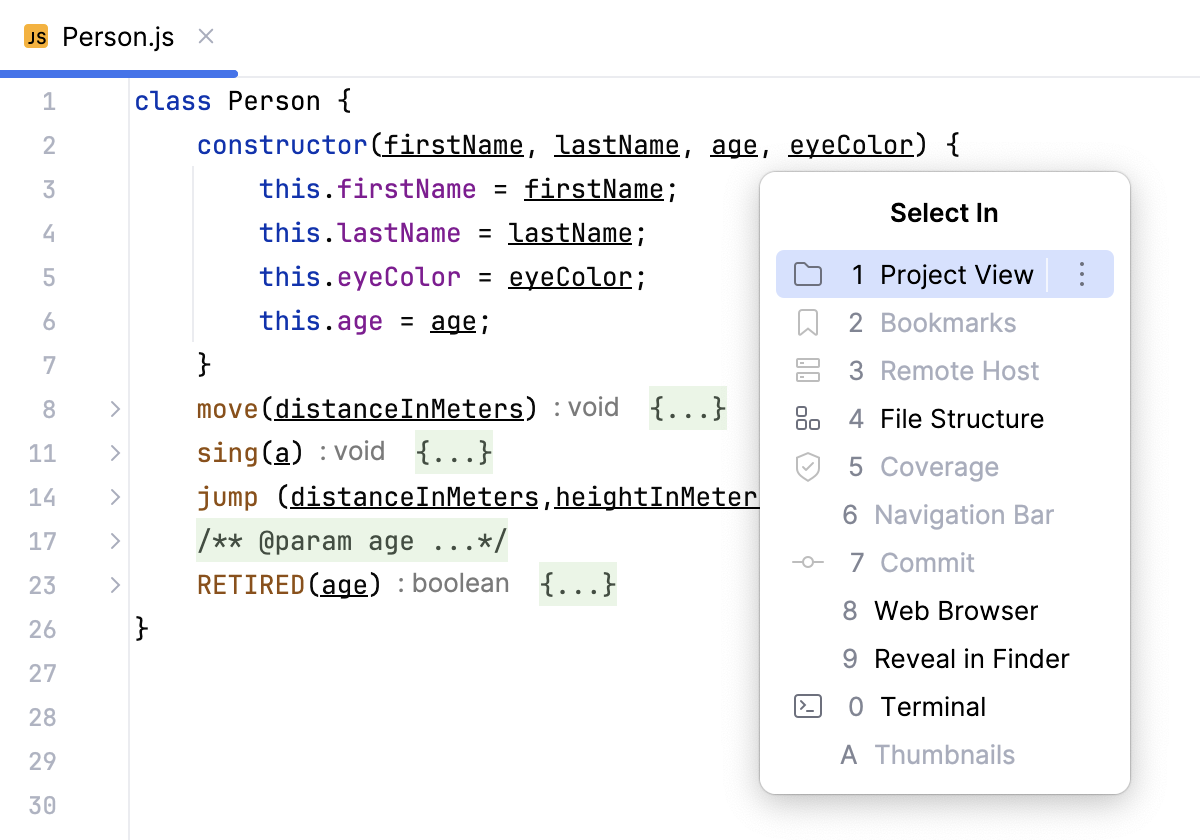The width and height of the screenshot is (1200, 840).
Task: Expand the folded RETIRED method
Action: (115, 585)
